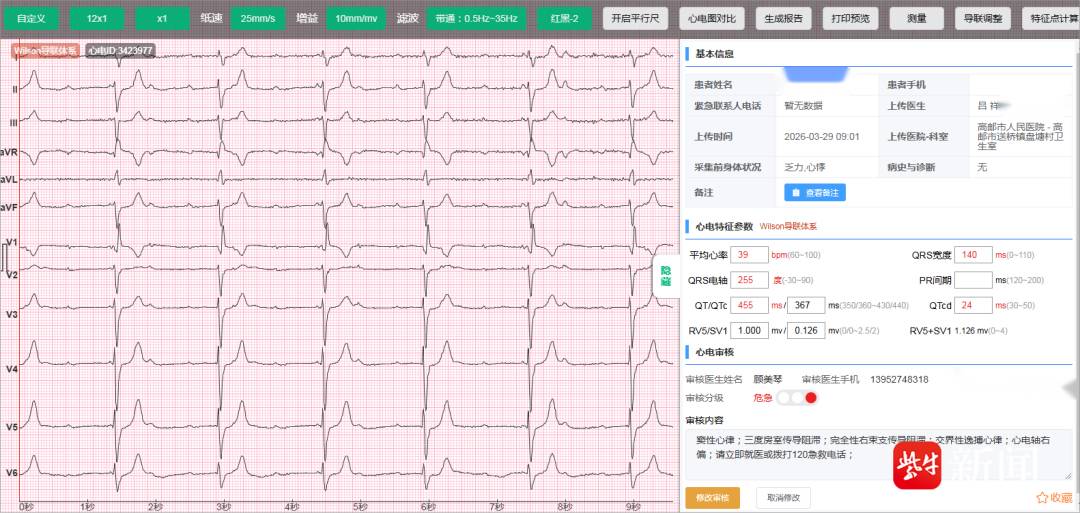This screenshot has height=513, width=1080.
Task: Open notes with 查看备注 button
Action: 814,192
